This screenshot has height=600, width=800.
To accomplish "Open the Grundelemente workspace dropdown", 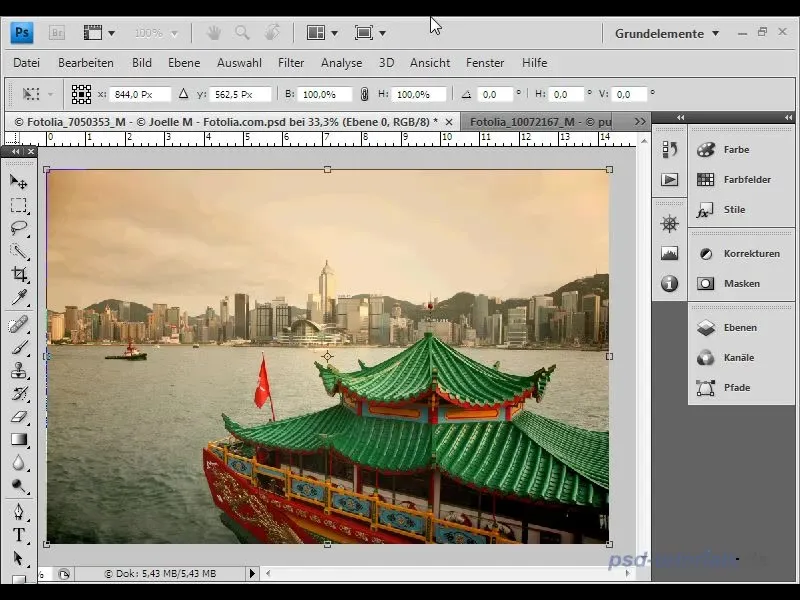I will pos(667,34).
